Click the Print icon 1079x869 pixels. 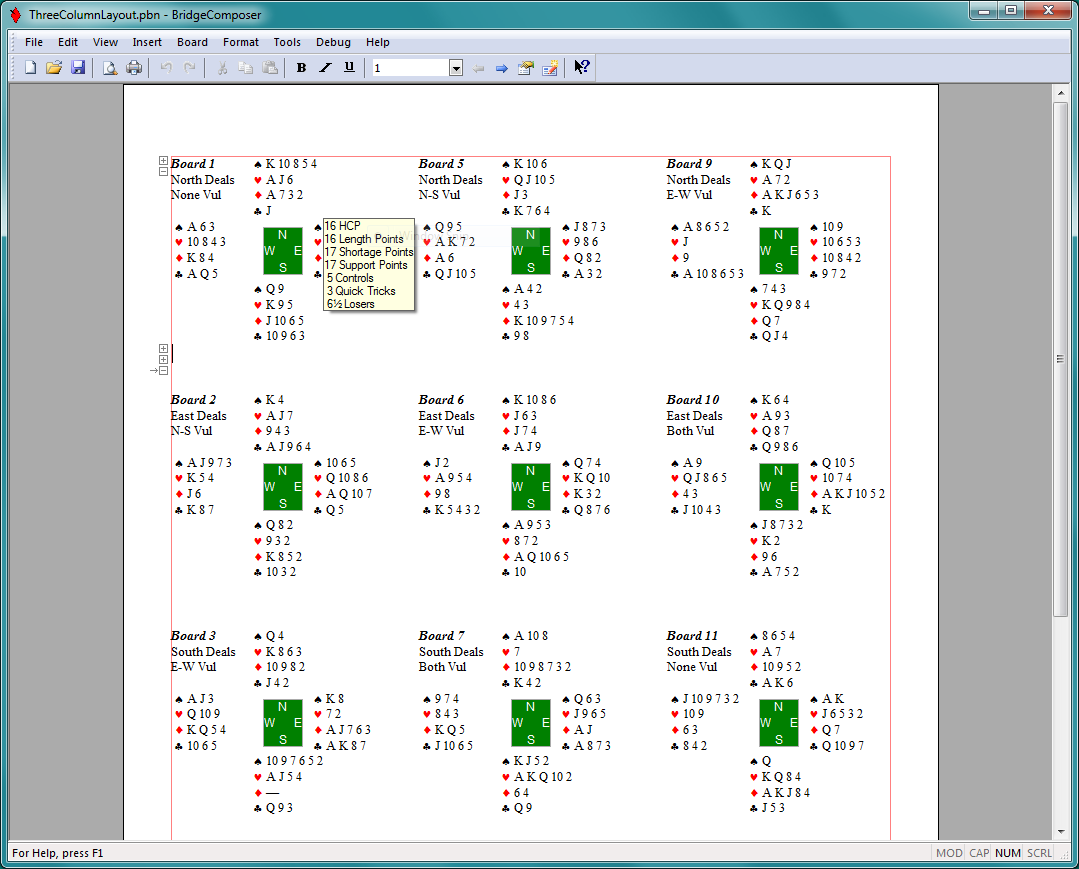tap(134, 68)
